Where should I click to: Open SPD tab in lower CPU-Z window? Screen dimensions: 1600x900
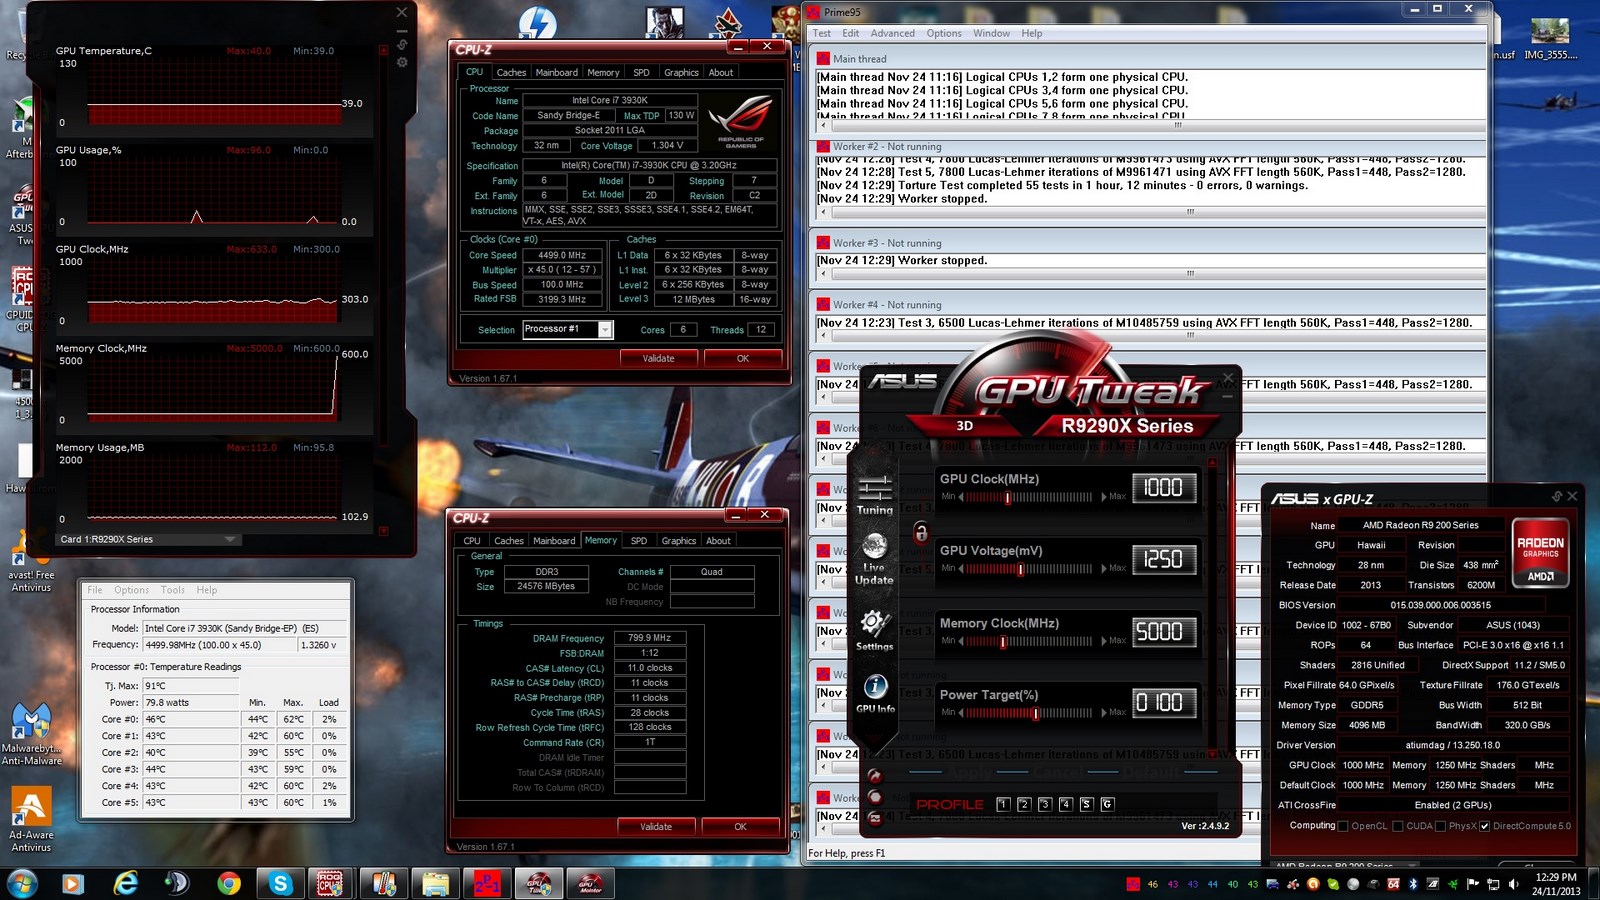[x=639, y=541]
